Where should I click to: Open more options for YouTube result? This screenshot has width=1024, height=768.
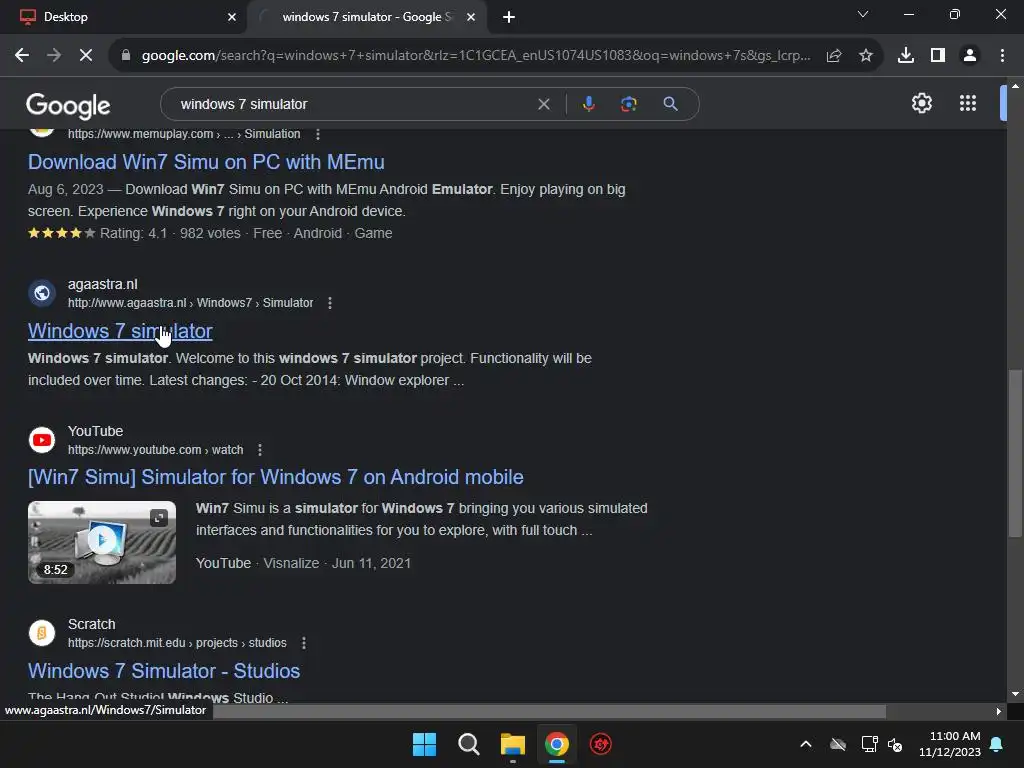(x=260, y=450)
